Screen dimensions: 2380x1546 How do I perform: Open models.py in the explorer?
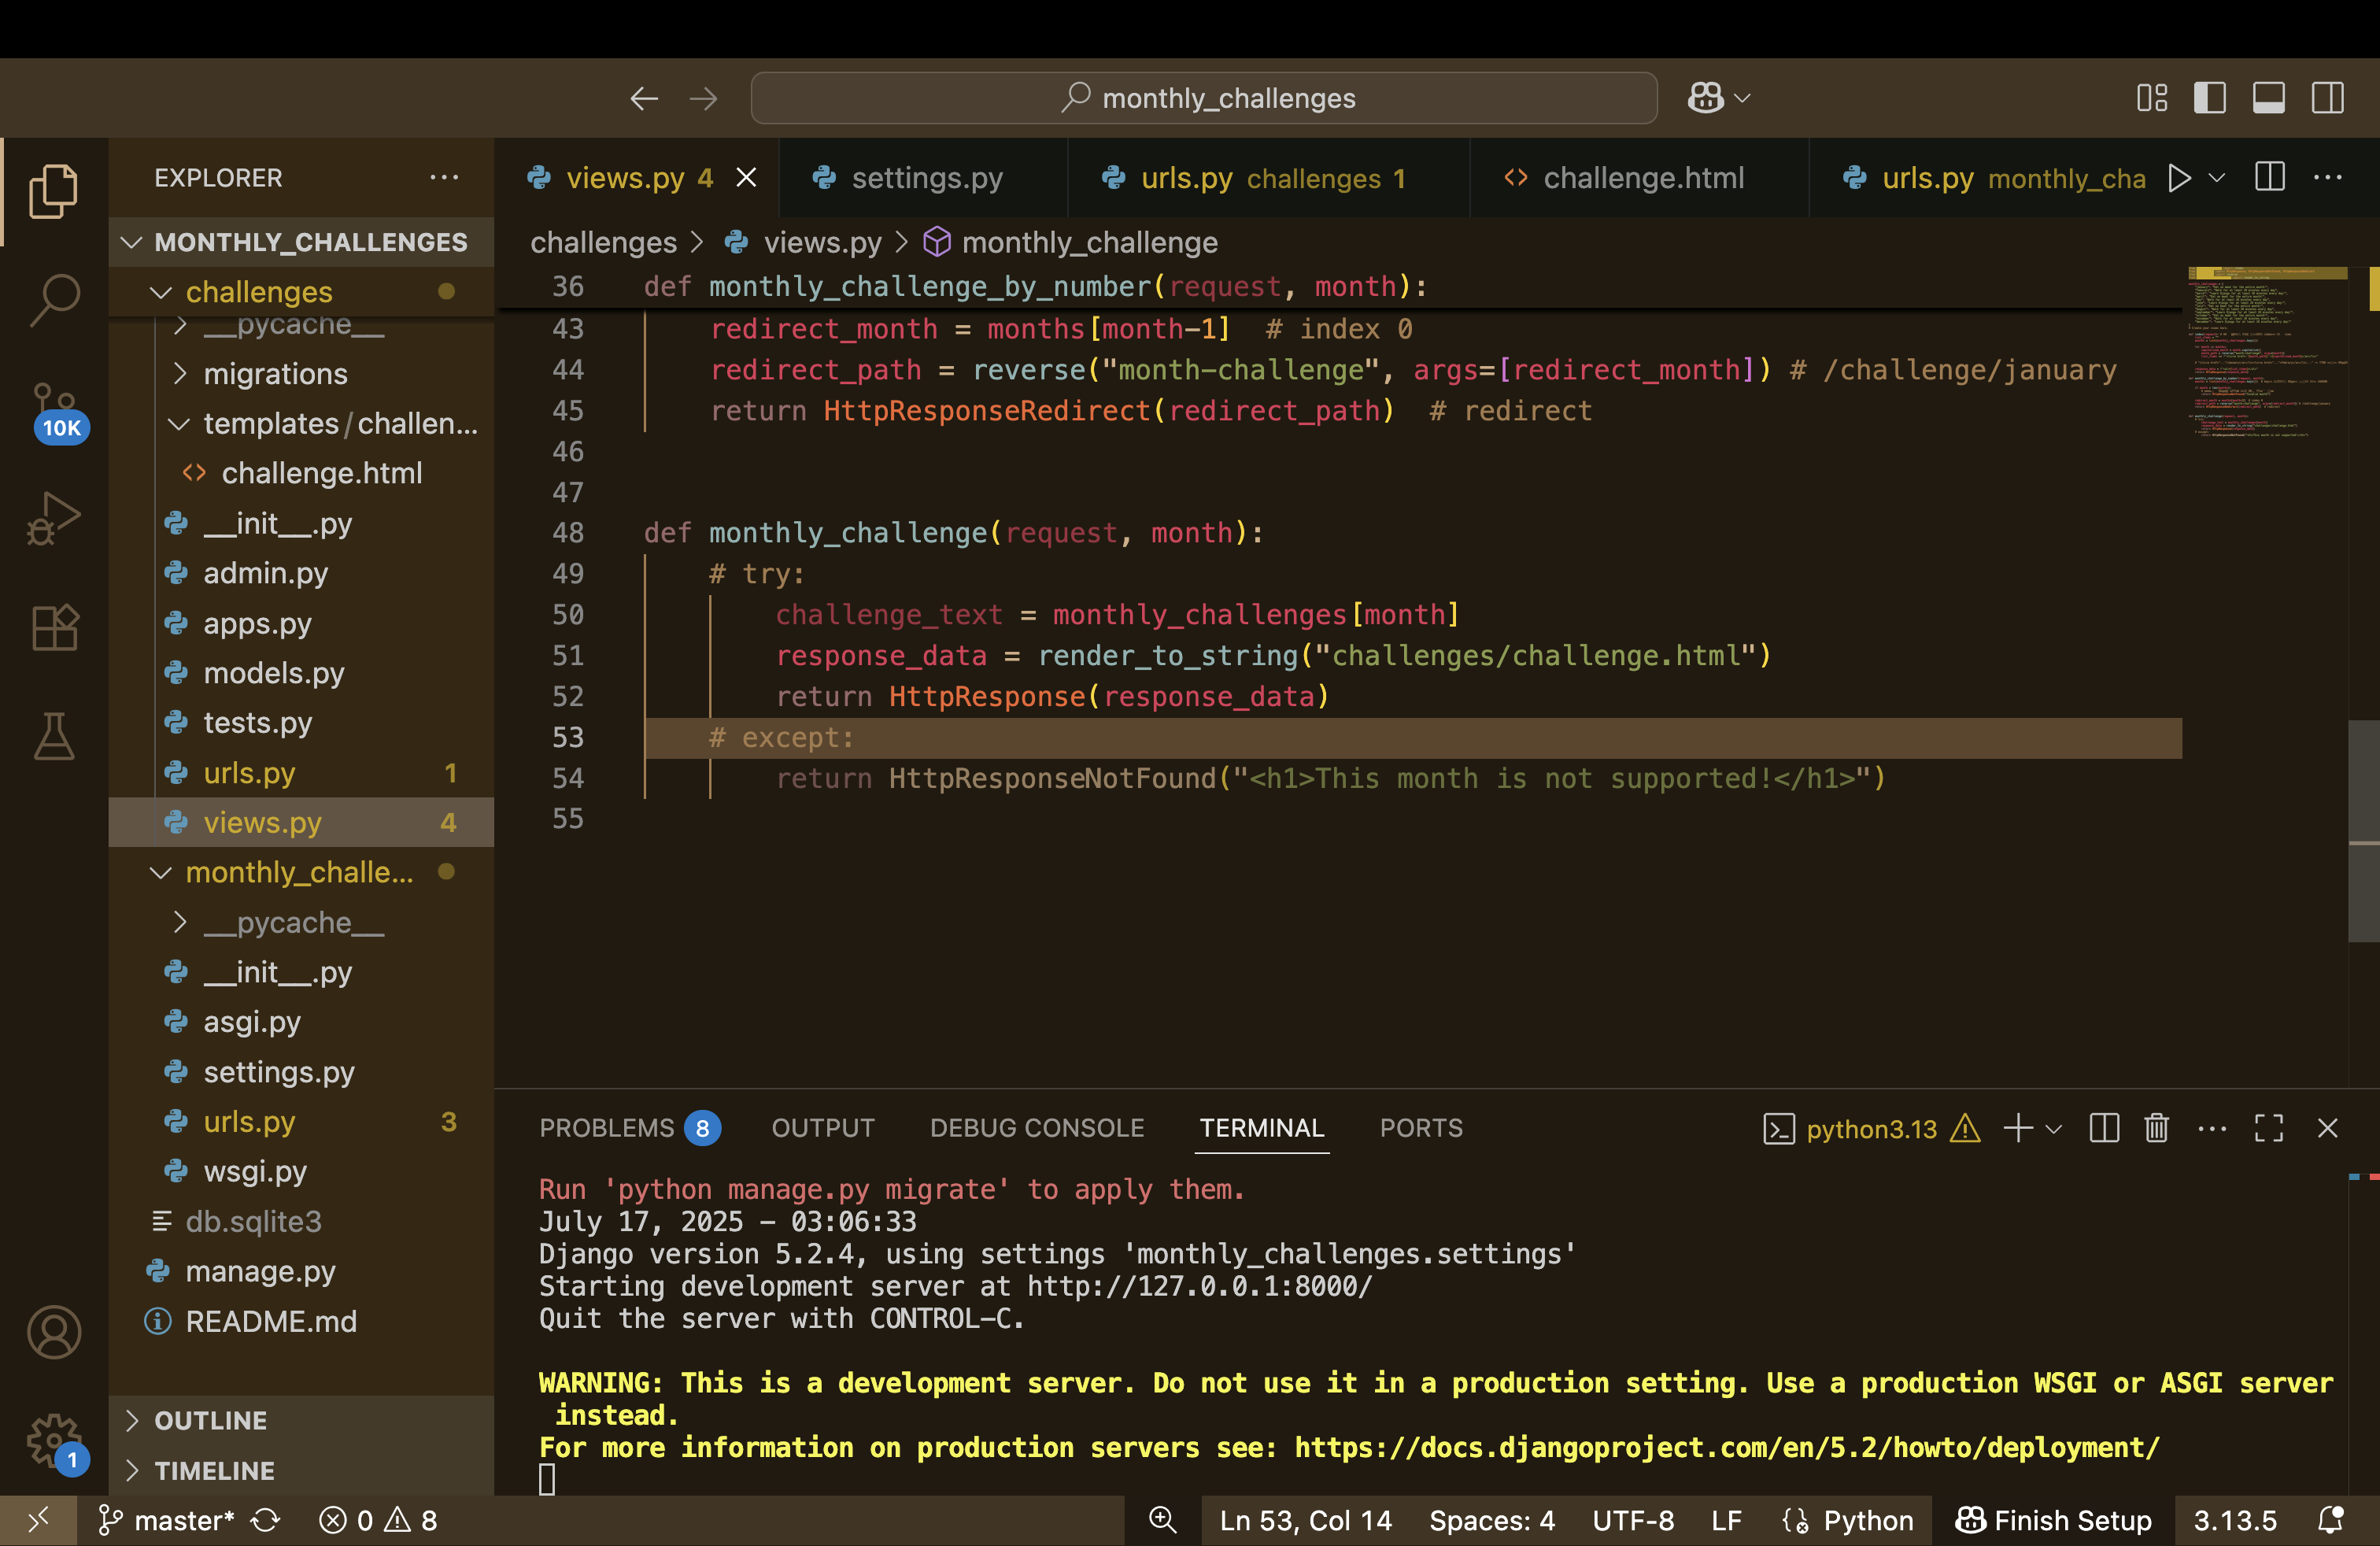click(301, 673)
